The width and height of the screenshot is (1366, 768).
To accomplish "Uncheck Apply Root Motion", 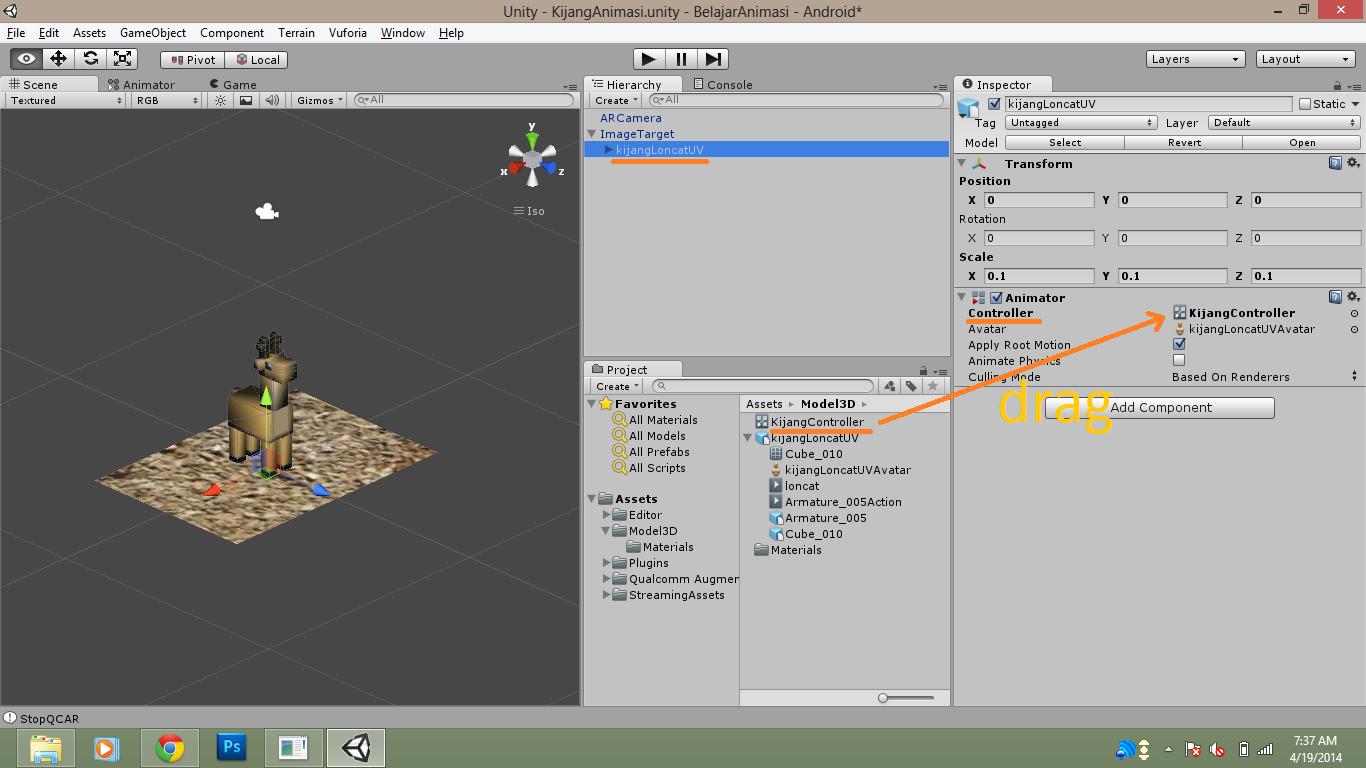I will 1179,344.
